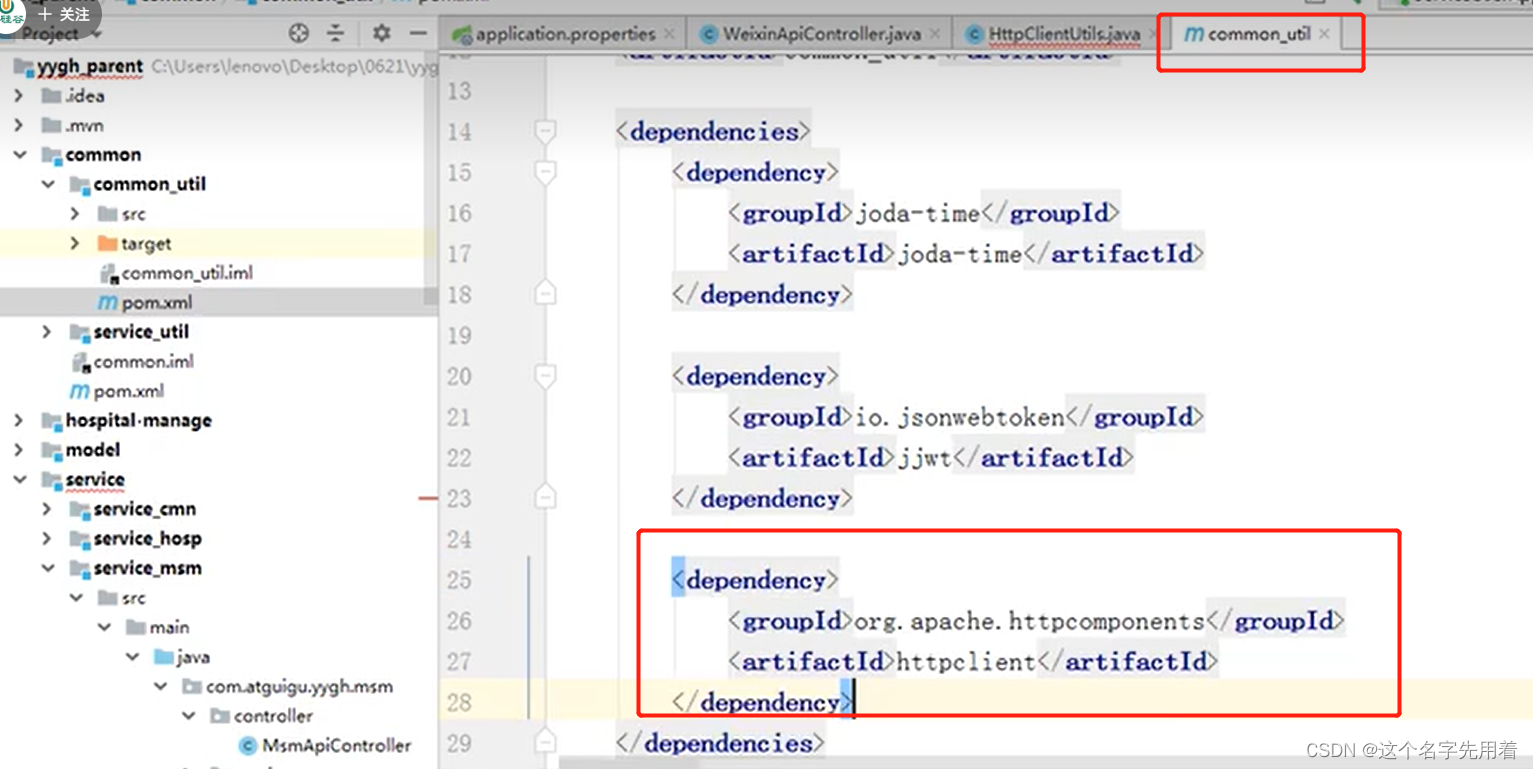1533x769 pixels.
Task: Hide the Project panel with minus icon
Action: (x=418, y=34)
